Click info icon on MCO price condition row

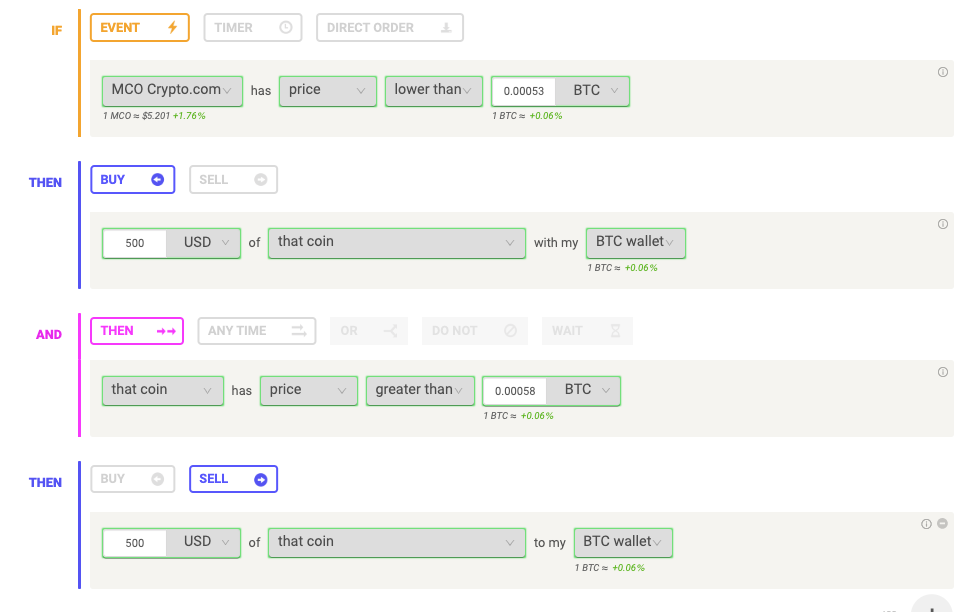point(943,72)
